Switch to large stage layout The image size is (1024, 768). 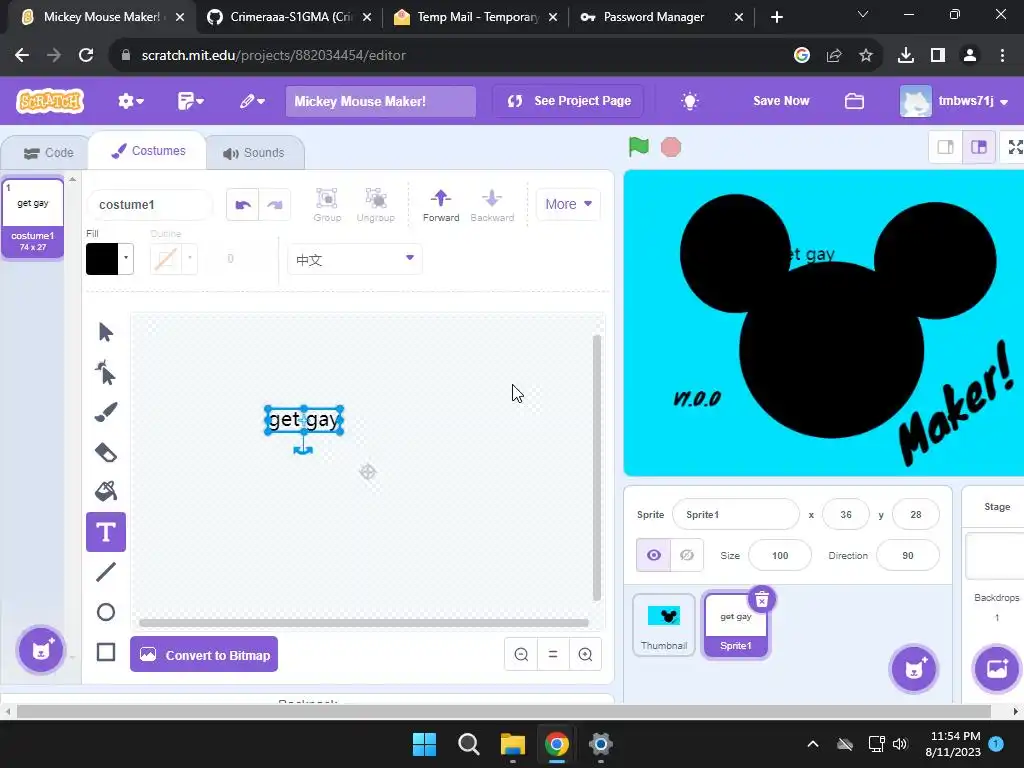point(978,147)
